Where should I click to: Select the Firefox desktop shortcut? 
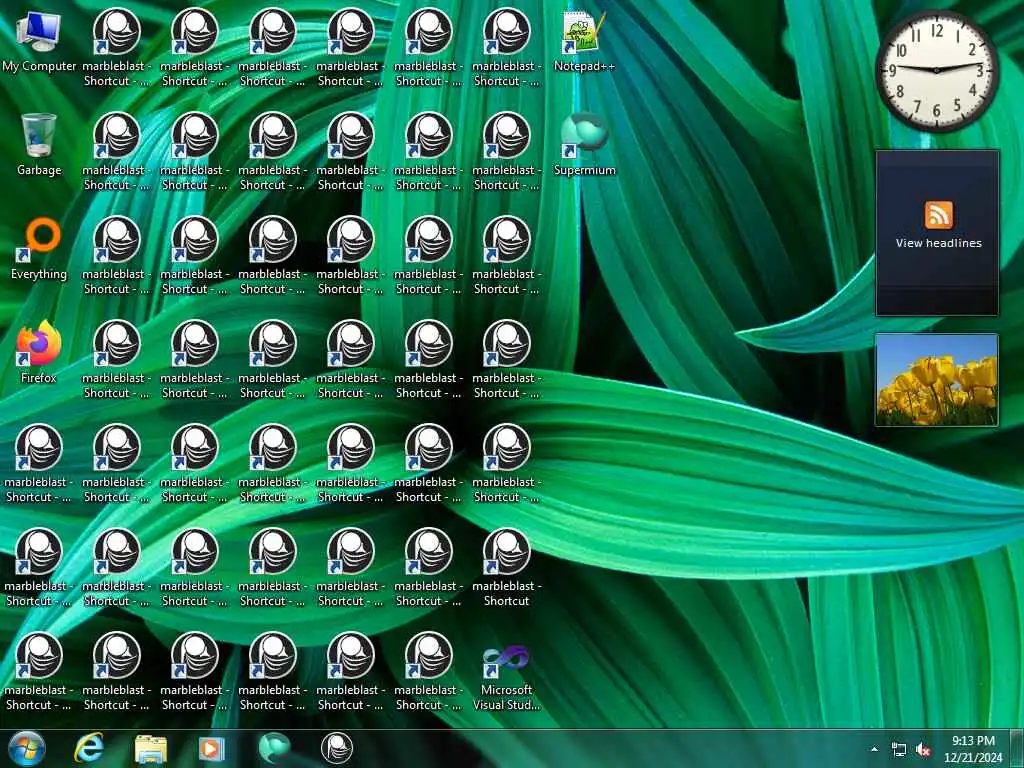(39, 353)
